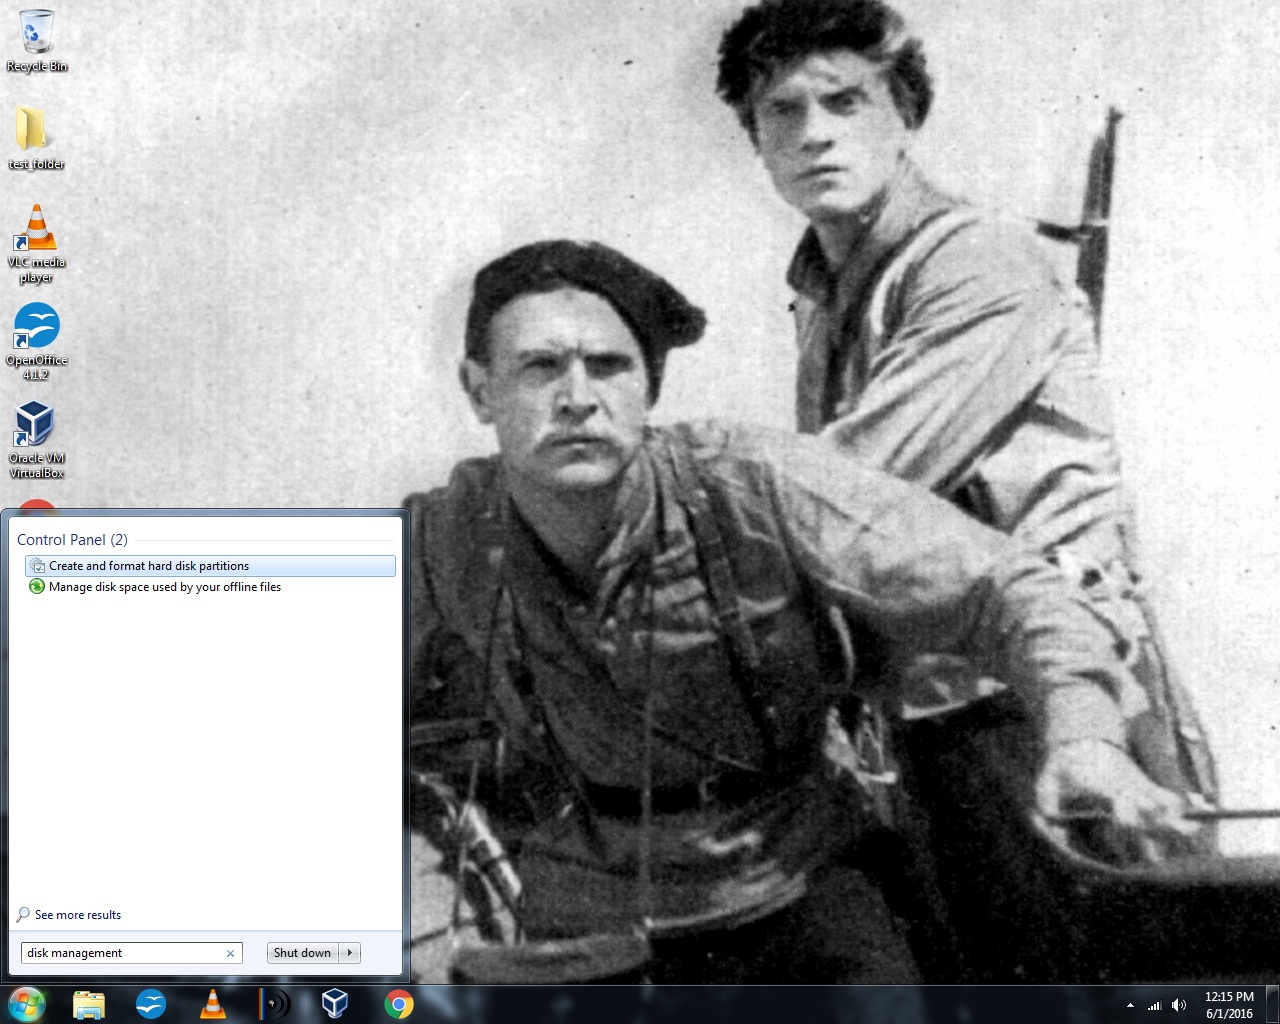Click the Show desktop strip beside clock
This screenshot has width=1280, height=1024.
[x=1273, y=1005]
